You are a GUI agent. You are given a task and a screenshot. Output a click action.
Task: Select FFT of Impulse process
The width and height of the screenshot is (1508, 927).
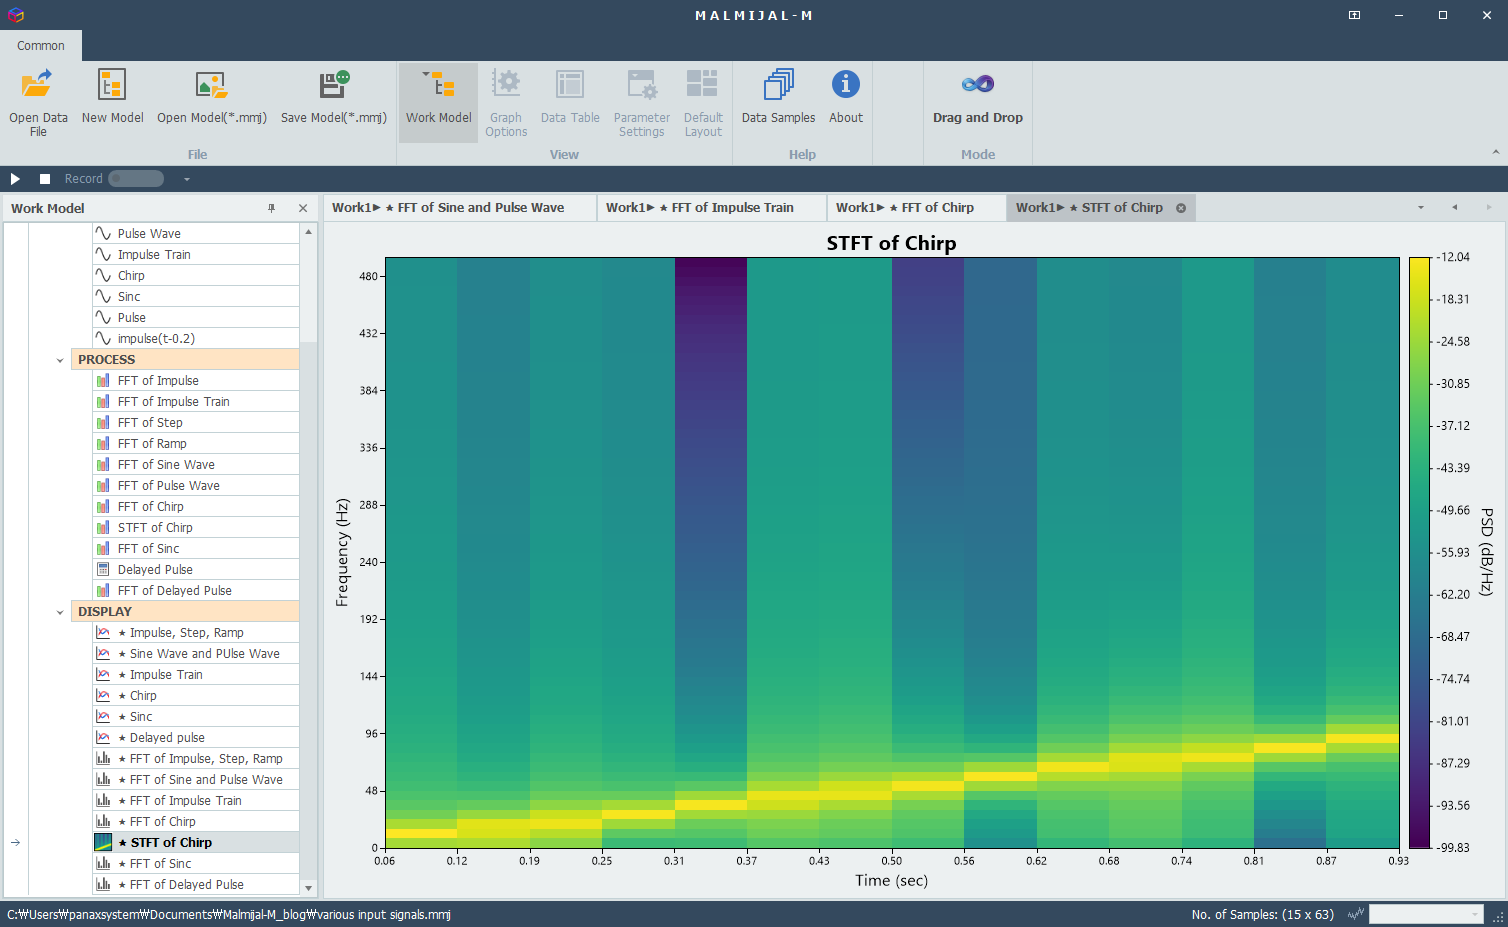pyautogui.click(x=196, y=381)
